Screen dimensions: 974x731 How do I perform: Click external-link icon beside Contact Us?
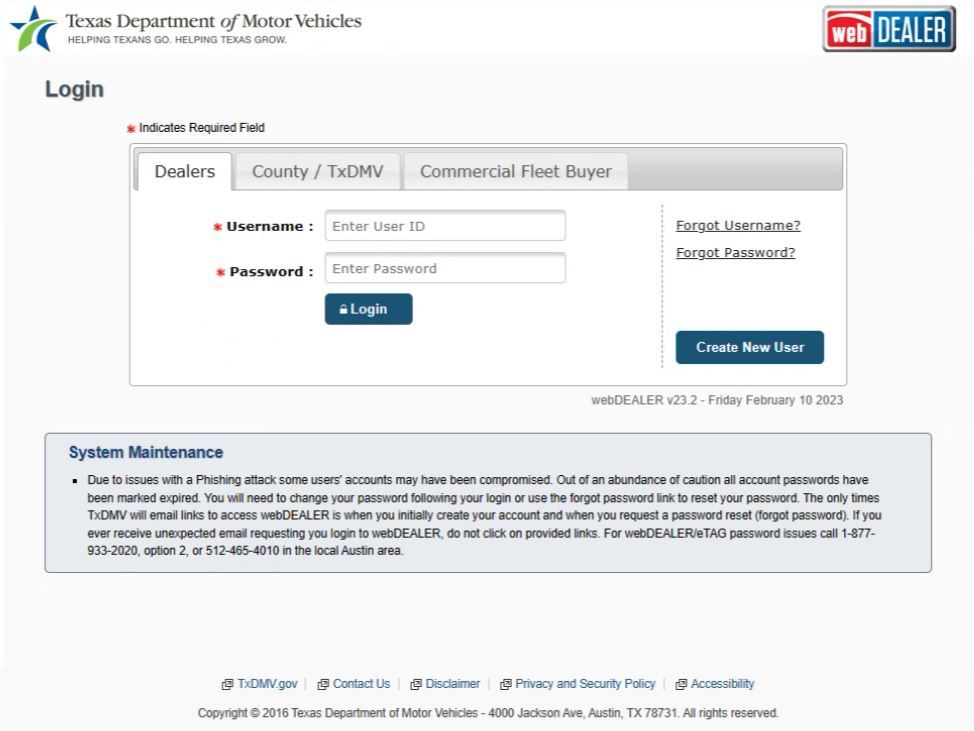click(x=323, y=685)
